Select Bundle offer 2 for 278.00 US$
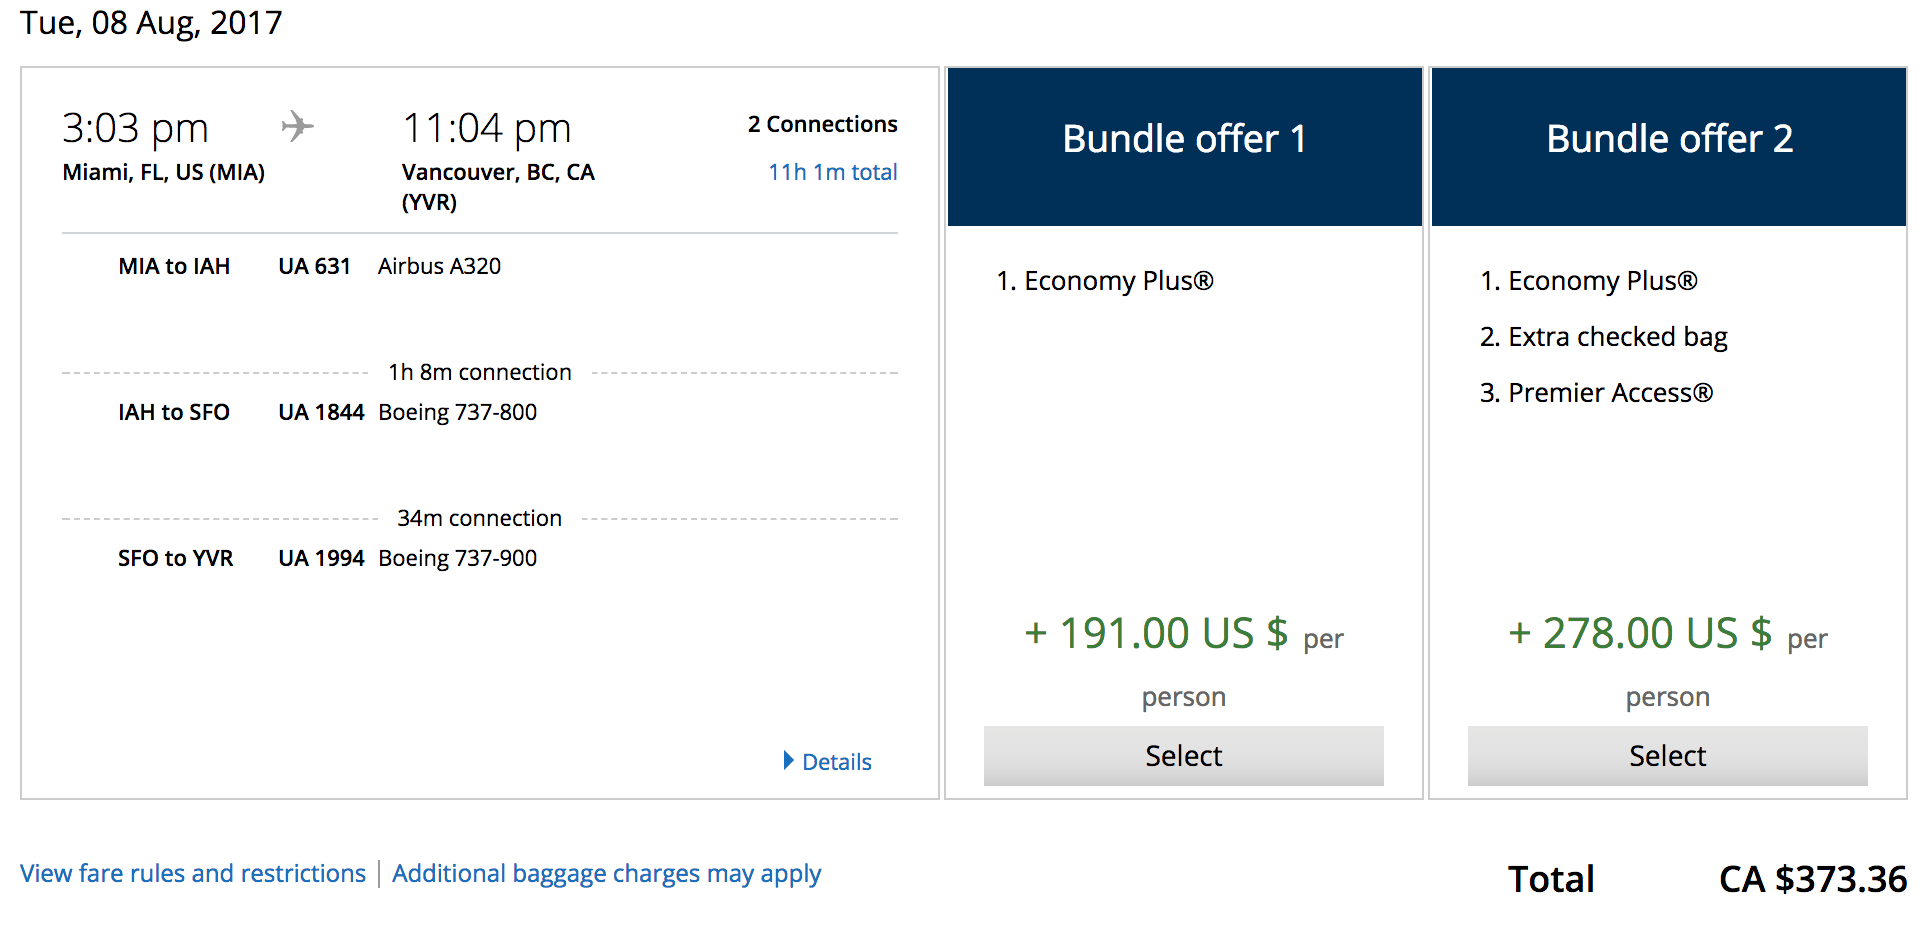This screenshot has height=928, width=1926. (x=1667, y=756)
